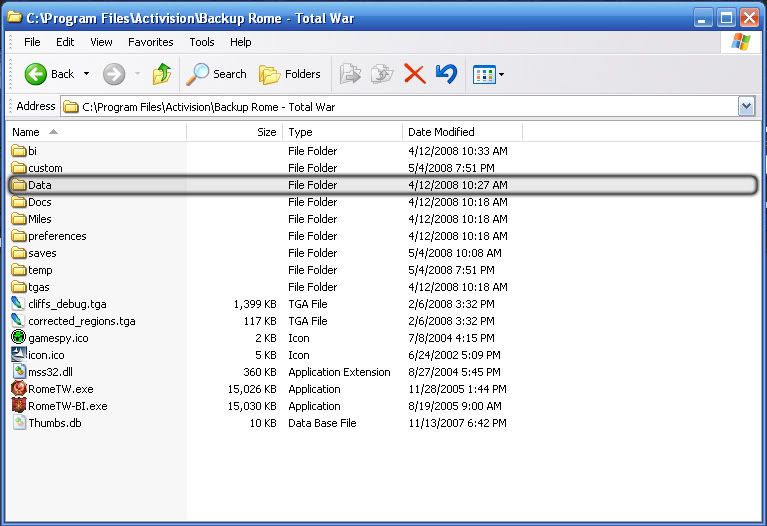Select the corrected_regions.tga file icon
Screen dimensions: 767x526
[18, 320]
